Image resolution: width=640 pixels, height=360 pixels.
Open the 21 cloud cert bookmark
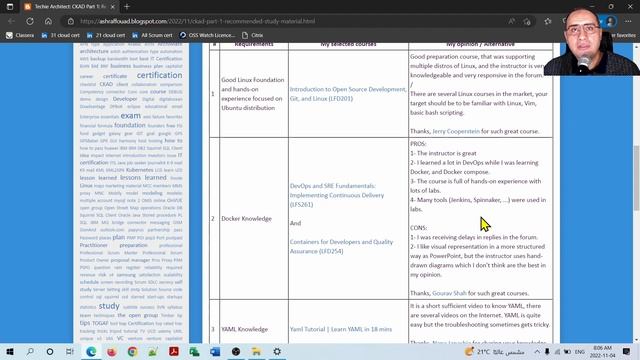106,35
